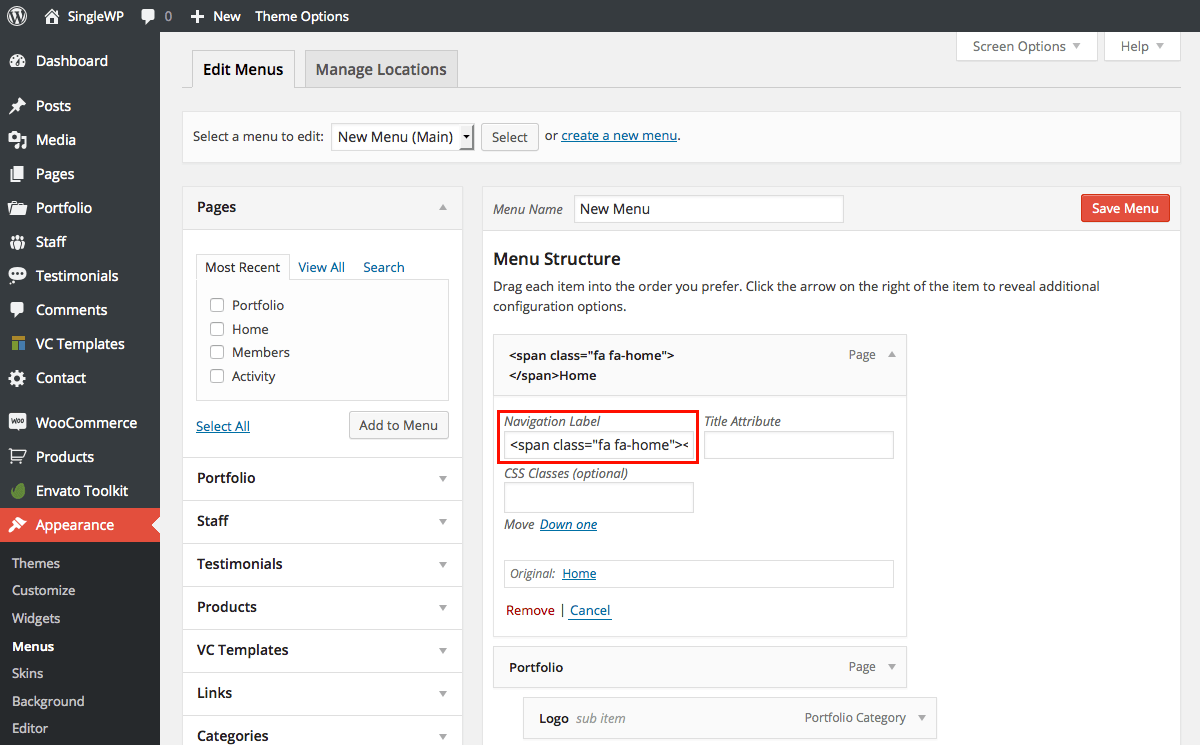Click the Posts pushpin icon

(x=17, y=106)
